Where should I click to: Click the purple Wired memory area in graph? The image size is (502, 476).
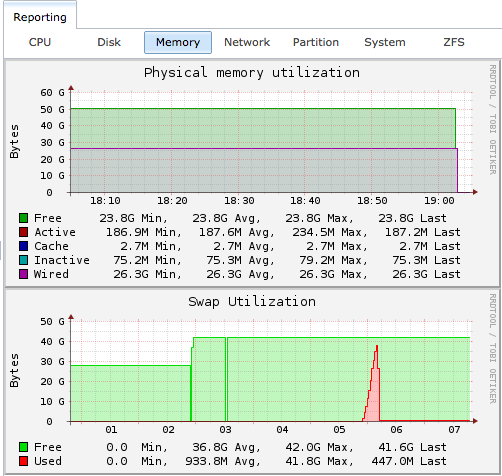pos(263,170)
